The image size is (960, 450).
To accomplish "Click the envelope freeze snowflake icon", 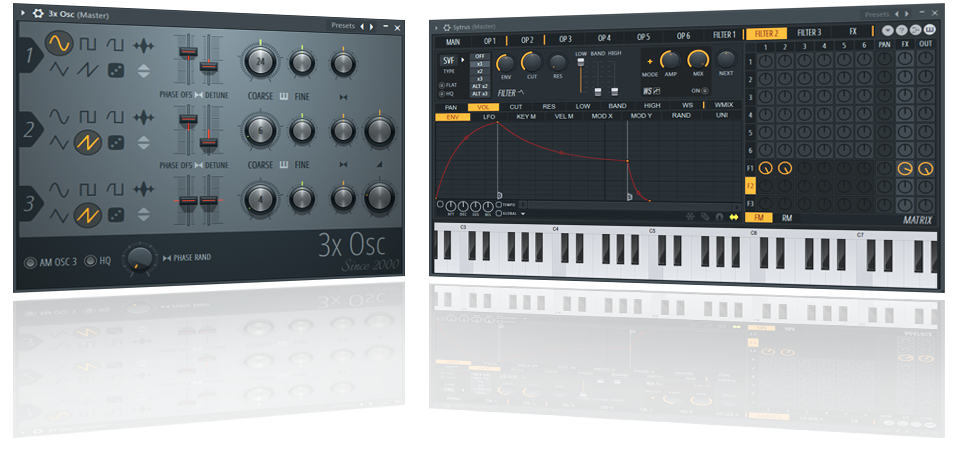I will click(x=691, y=216).
